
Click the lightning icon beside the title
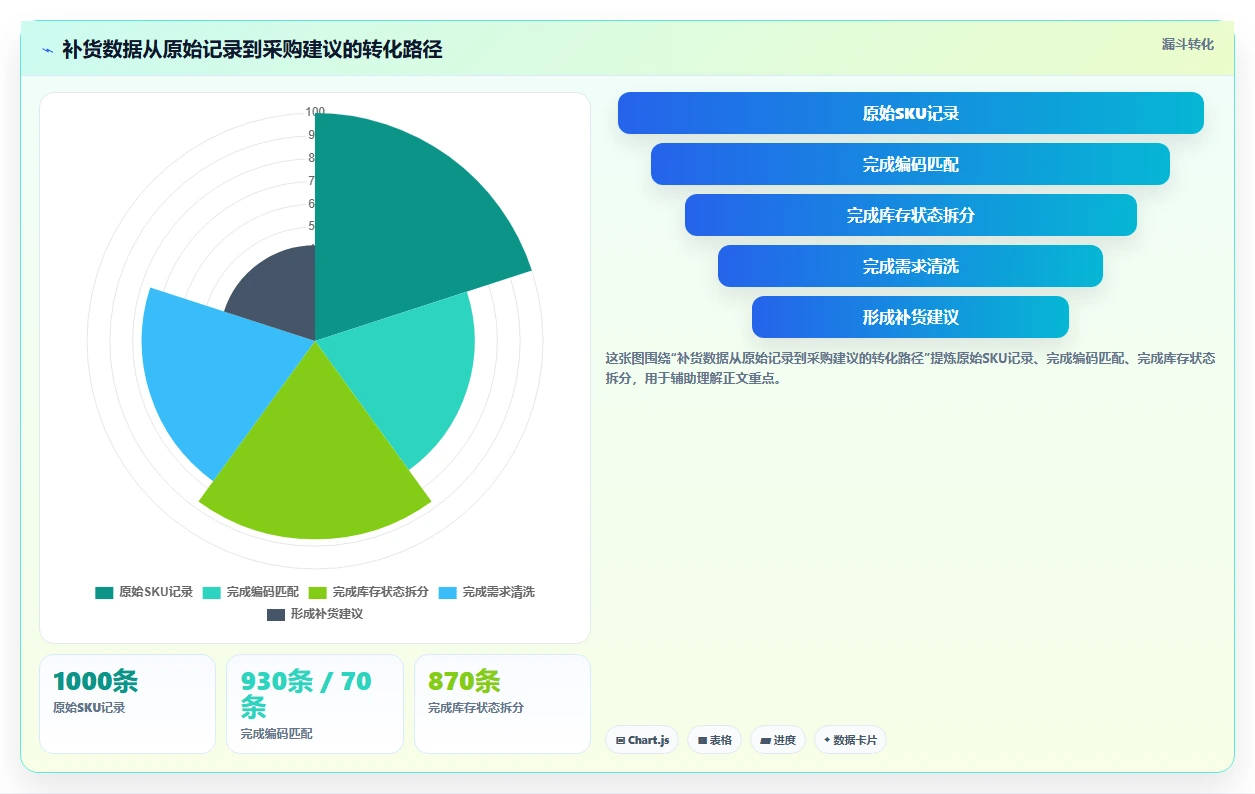click(x=48, y=50)
